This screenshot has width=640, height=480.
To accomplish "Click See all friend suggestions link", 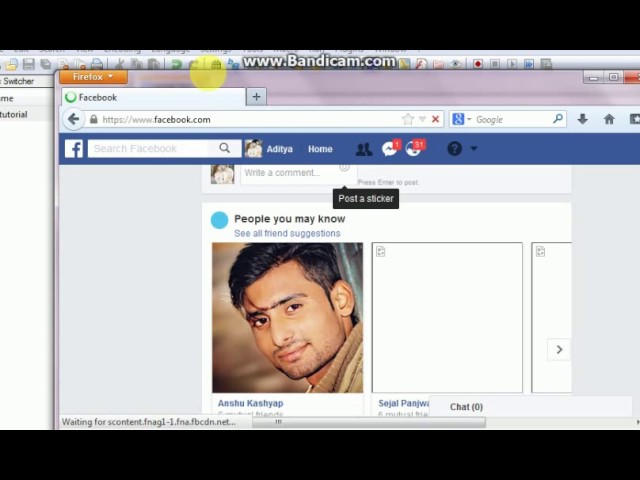I will coord(287,233).
